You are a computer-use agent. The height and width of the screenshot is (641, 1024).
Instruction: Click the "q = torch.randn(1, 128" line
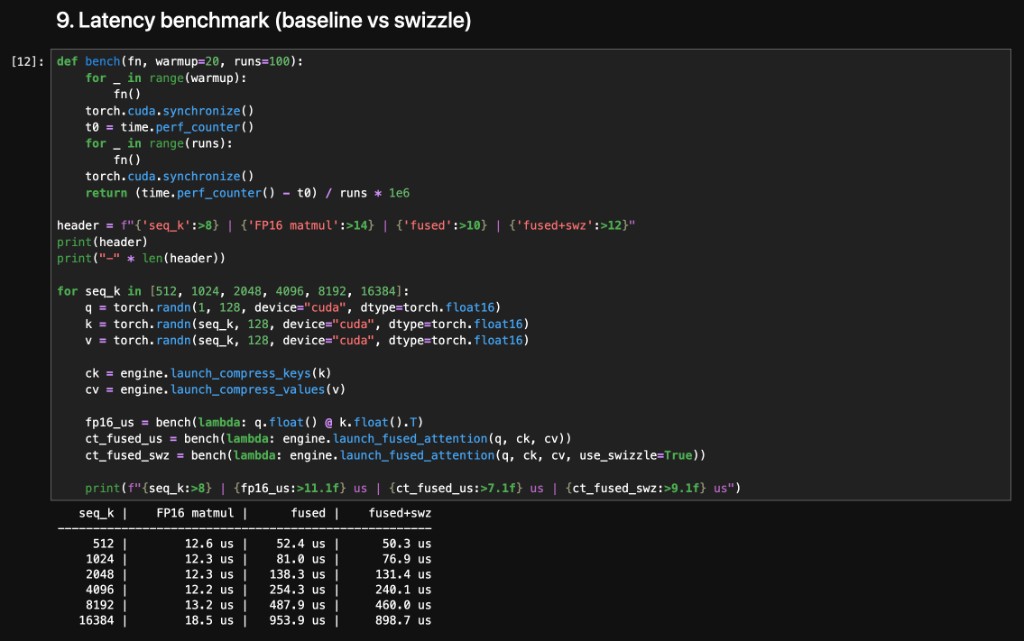pos(292,307)
